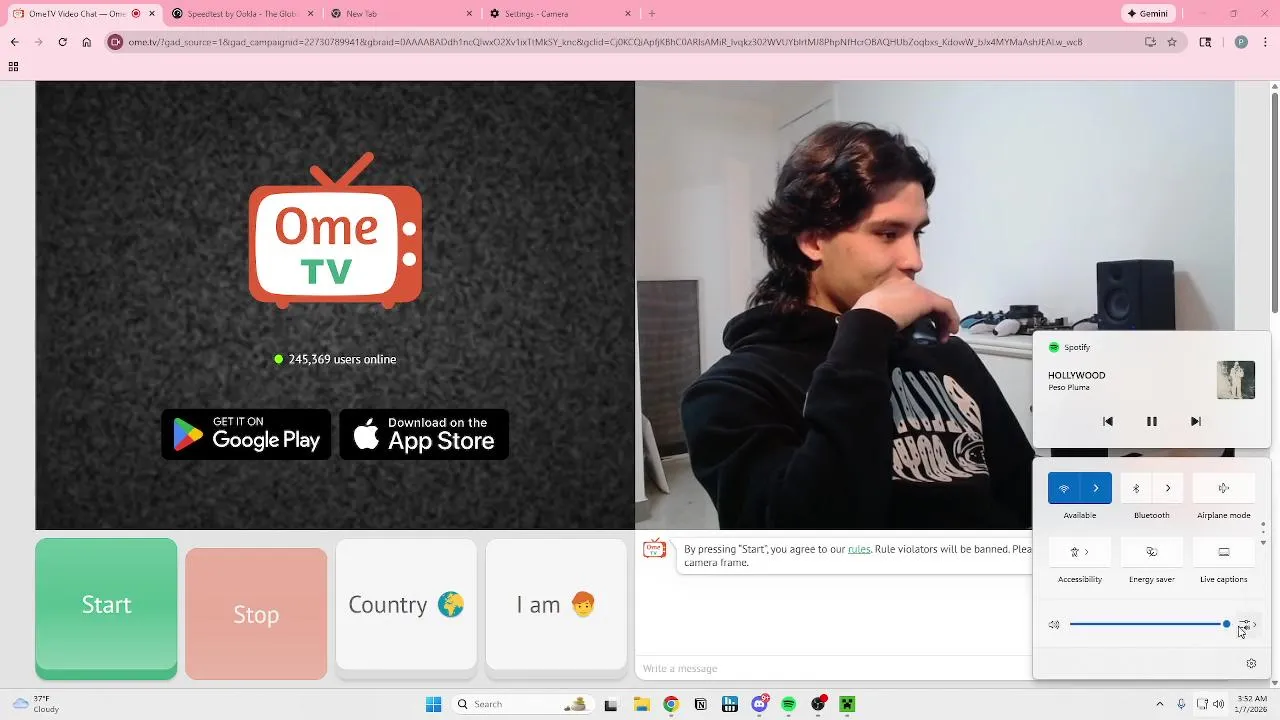Skip to next Spotify track
The width and height of the screenshot is (1280, 720).
tap(1195, 422)
